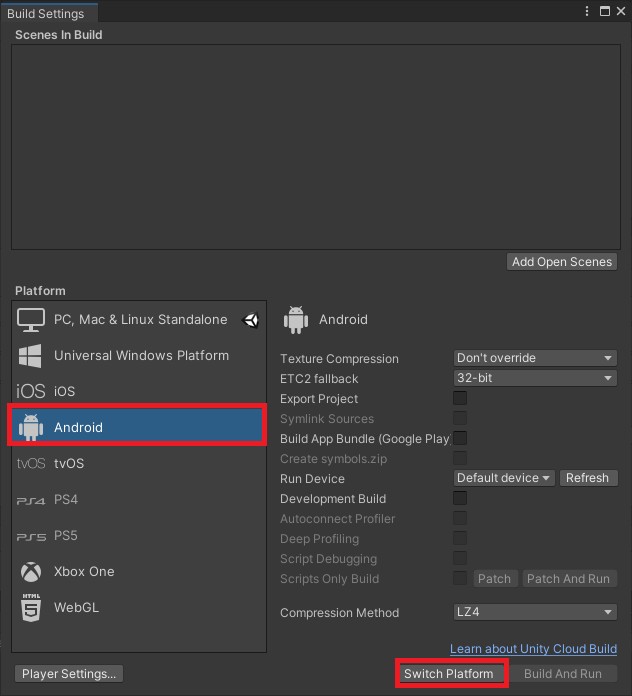Image resolution: width=632 pixels, height=696 pixels.
Task: Close the Build Settings window
Action: point(621,11)
